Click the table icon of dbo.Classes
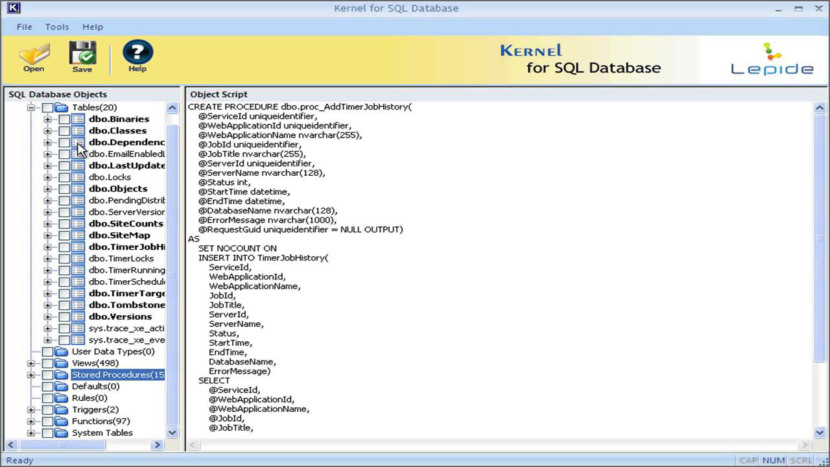 [78, 131]
